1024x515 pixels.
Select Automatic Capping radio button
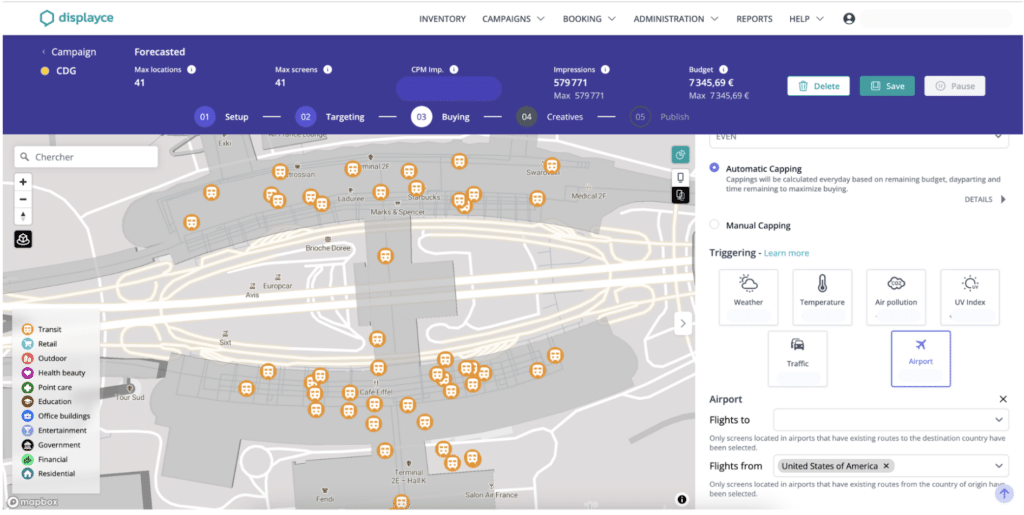tap(714, 168)
